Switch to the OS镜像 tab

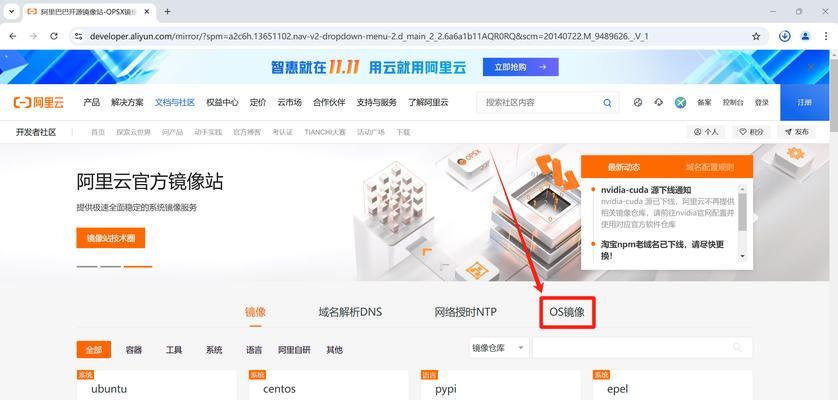pyautogui.click(x=567, y=312)
